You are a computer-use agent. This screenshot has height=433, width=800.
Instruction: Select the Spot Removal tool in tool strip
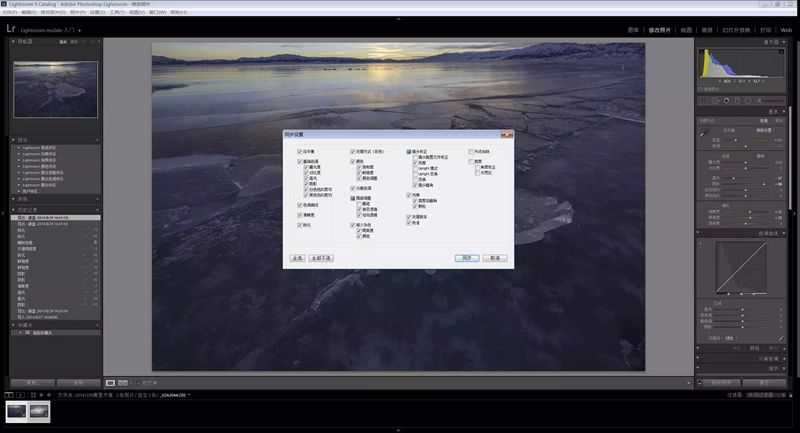click(x=727, y=100)
